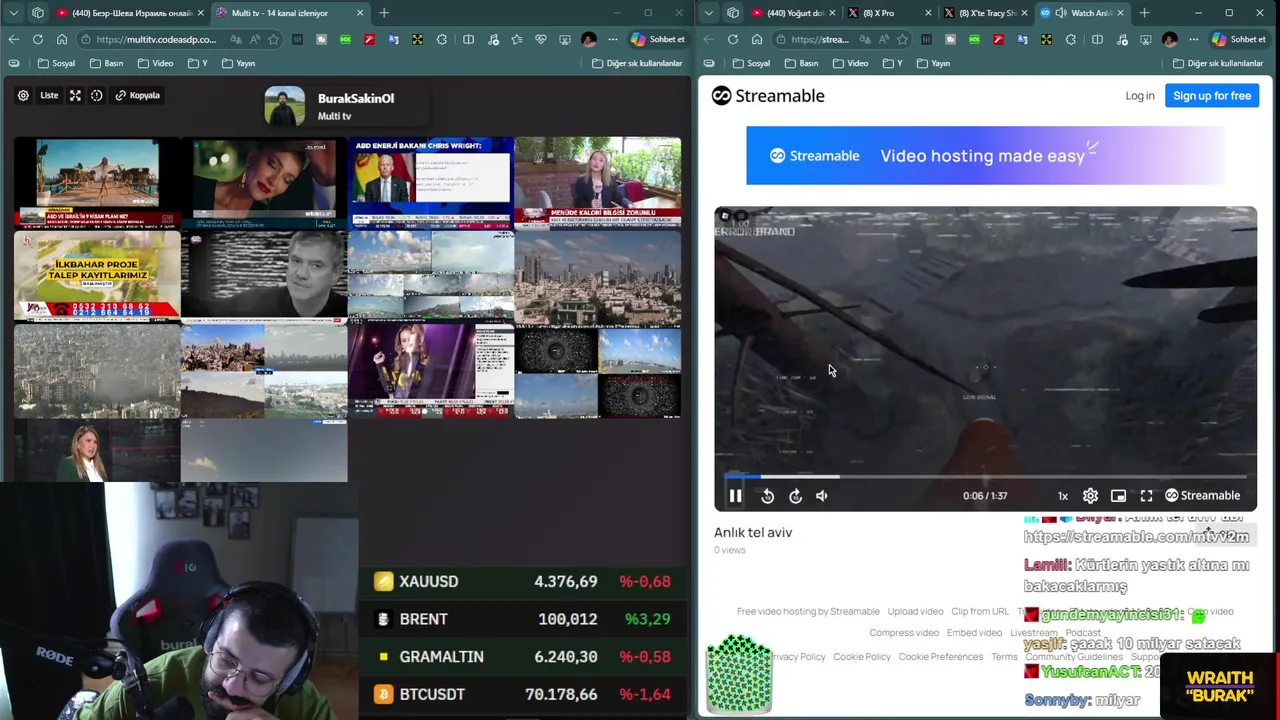Image resolution: width=1280 pixels, height=720 pixels.
Task: Click the Kopyala link-copy button
Action: click(x=138, y=95)
